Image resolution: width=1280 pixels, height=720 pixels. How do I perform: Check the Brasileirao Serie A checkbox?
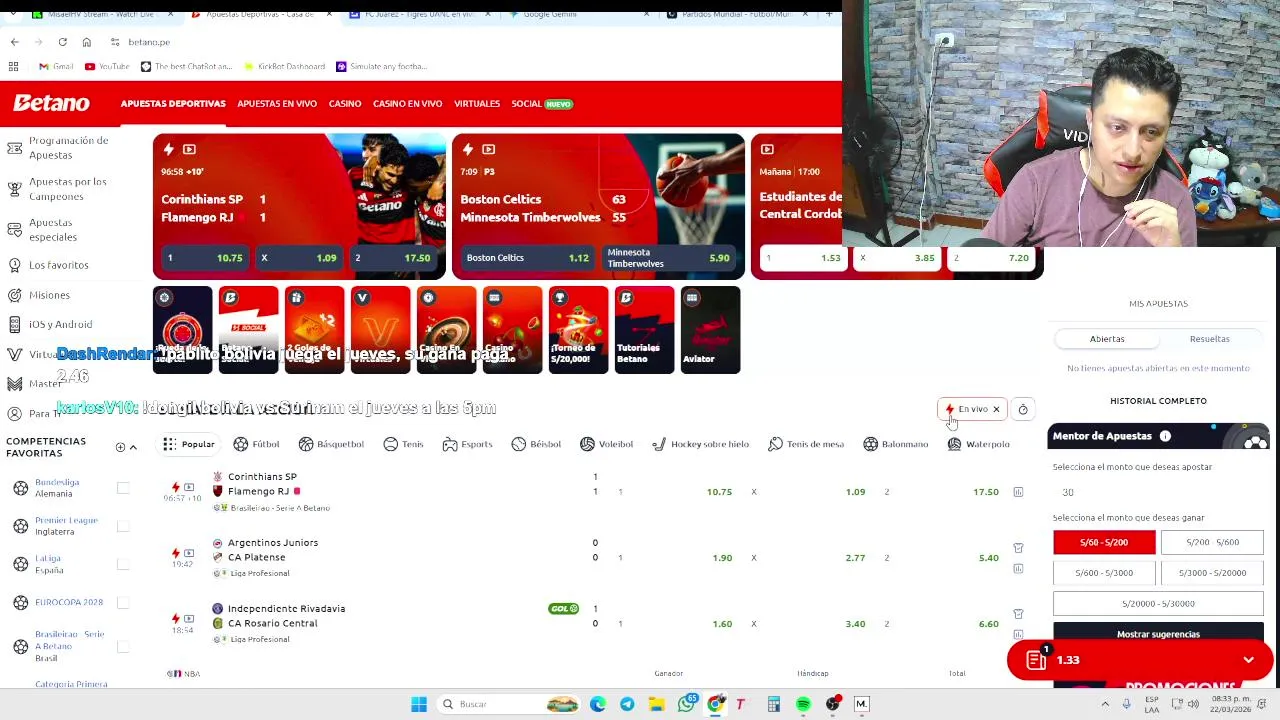(x=123, y=646)
